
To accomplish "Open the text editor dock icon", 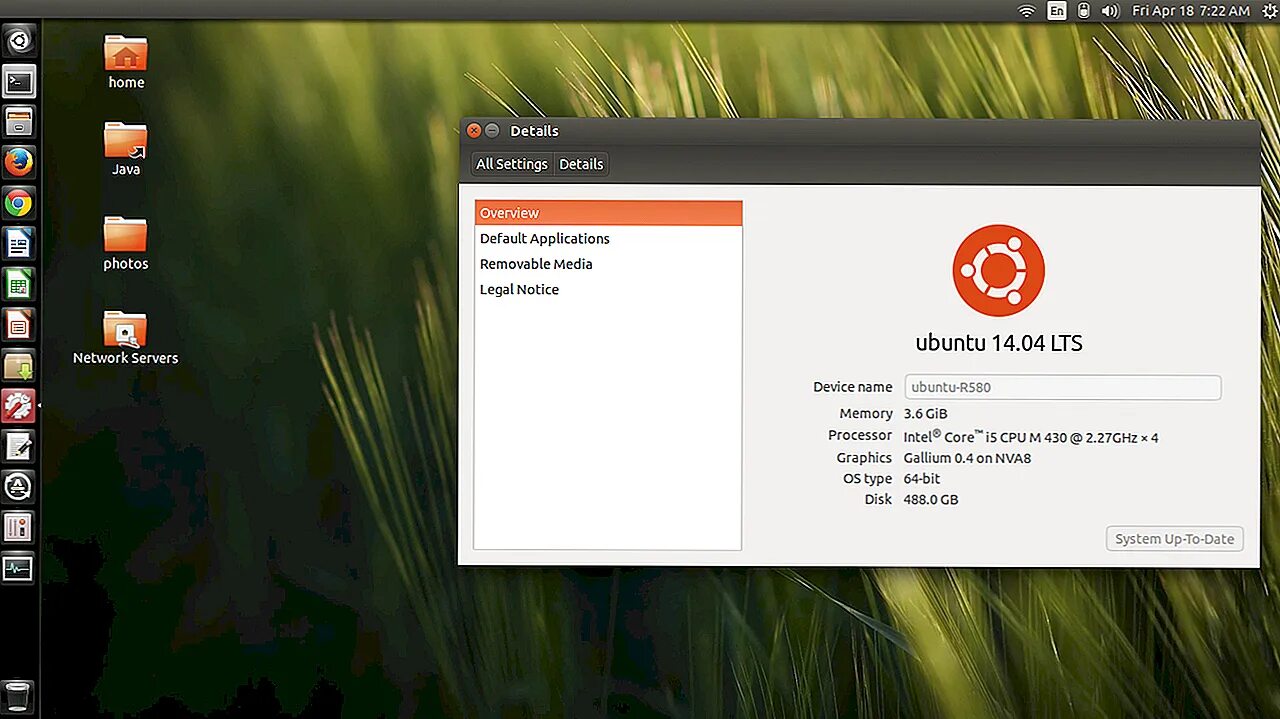I will 19,447.
